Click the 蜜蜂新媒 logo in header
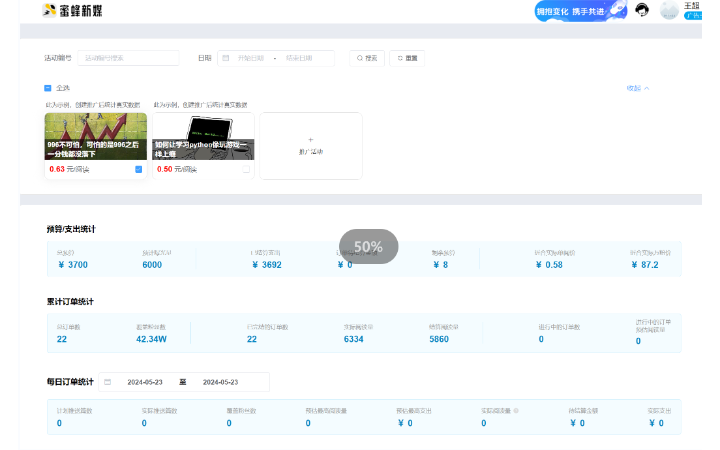Viewport: 720px width, 450px height. (72, 11)
